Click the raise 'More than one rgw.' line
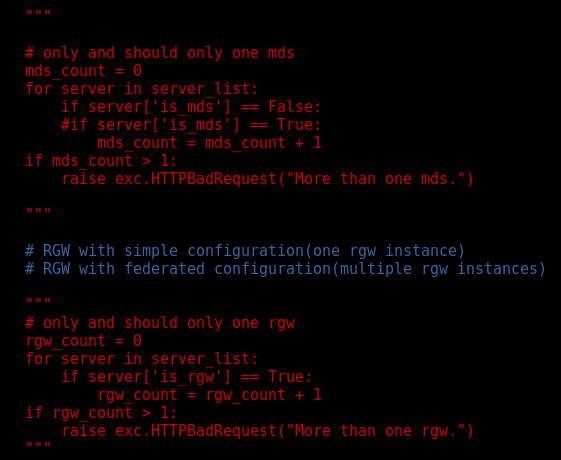Image resolution: width=561 pixels, height=460 pixels. coord(268,431)
